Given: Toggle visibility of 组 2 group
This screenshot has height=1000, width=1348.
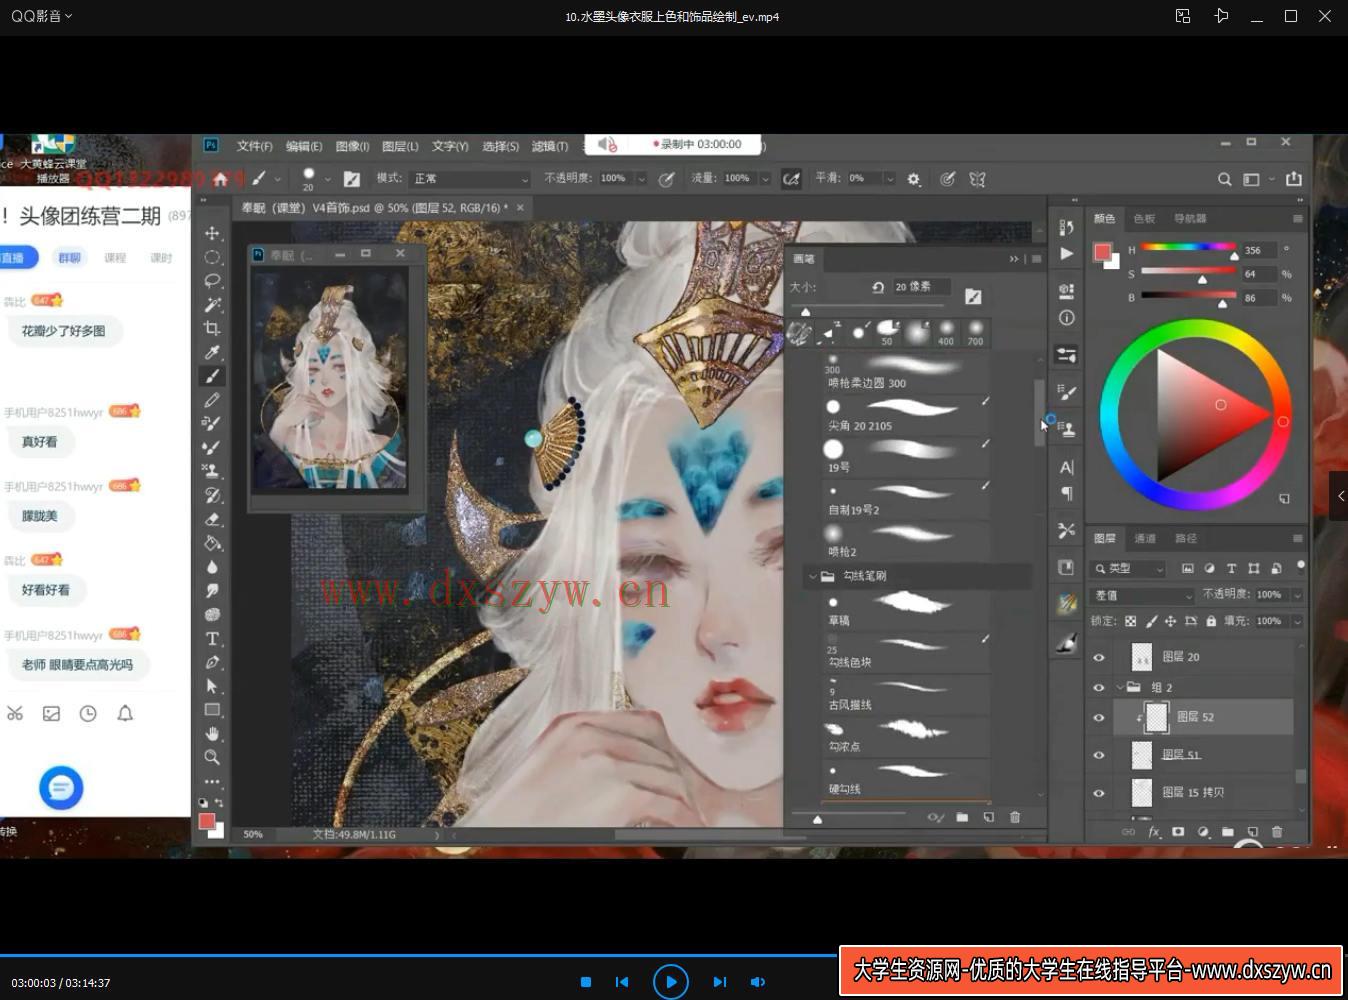Looking at the screenshot, I should point(1099,688).
